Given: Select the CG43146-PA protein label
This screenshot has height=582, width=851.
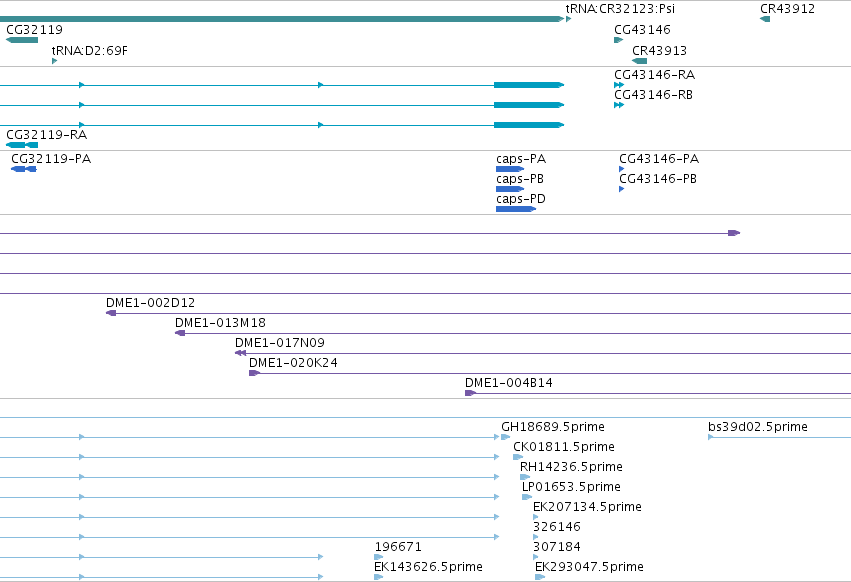Looking at the screenshot, I should pos(659,159).
